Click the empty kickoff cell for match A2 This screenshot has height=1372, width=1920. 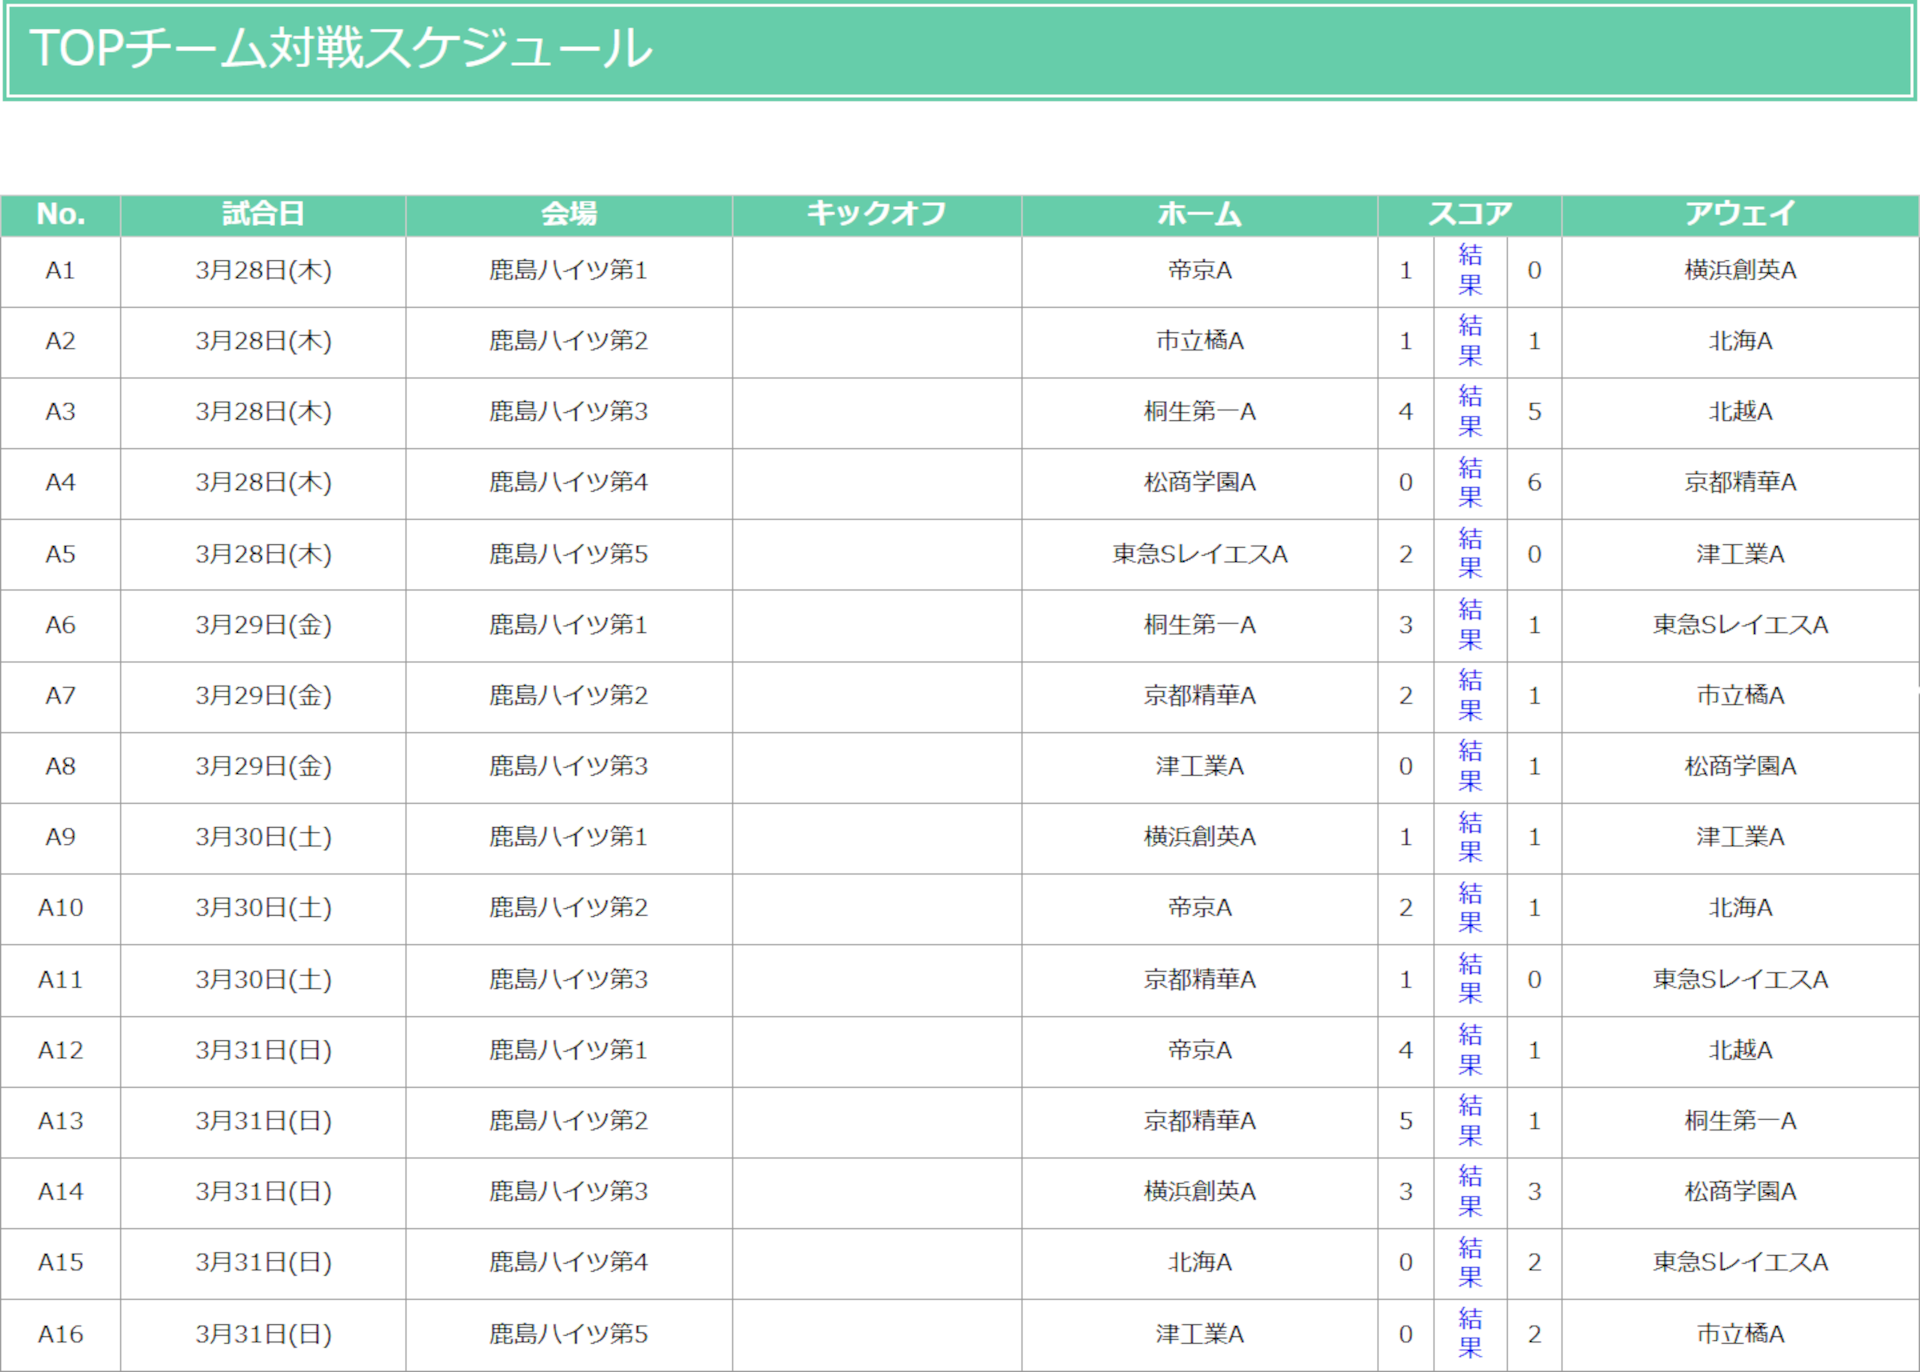click(875, 342)
